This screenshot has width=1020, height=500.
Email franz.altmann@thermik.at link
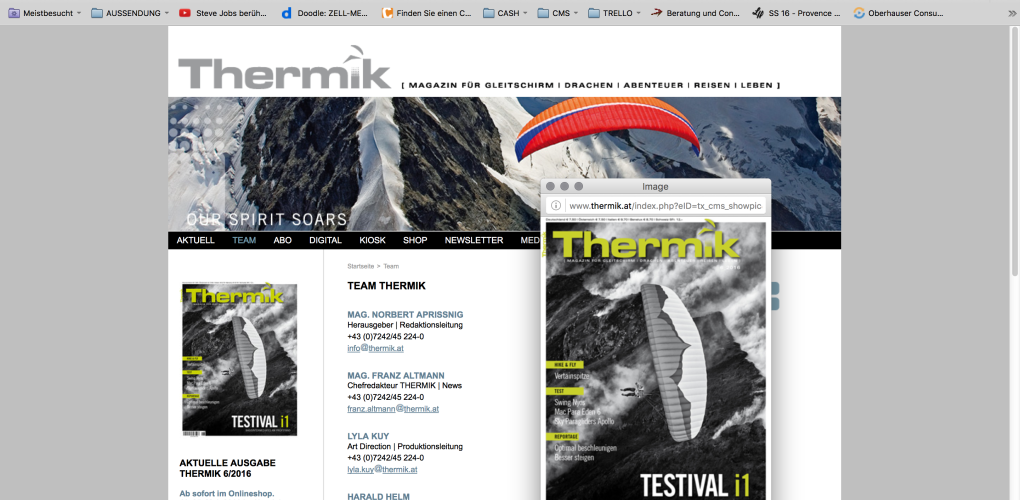pyautogui.click(x=393, y=409)
